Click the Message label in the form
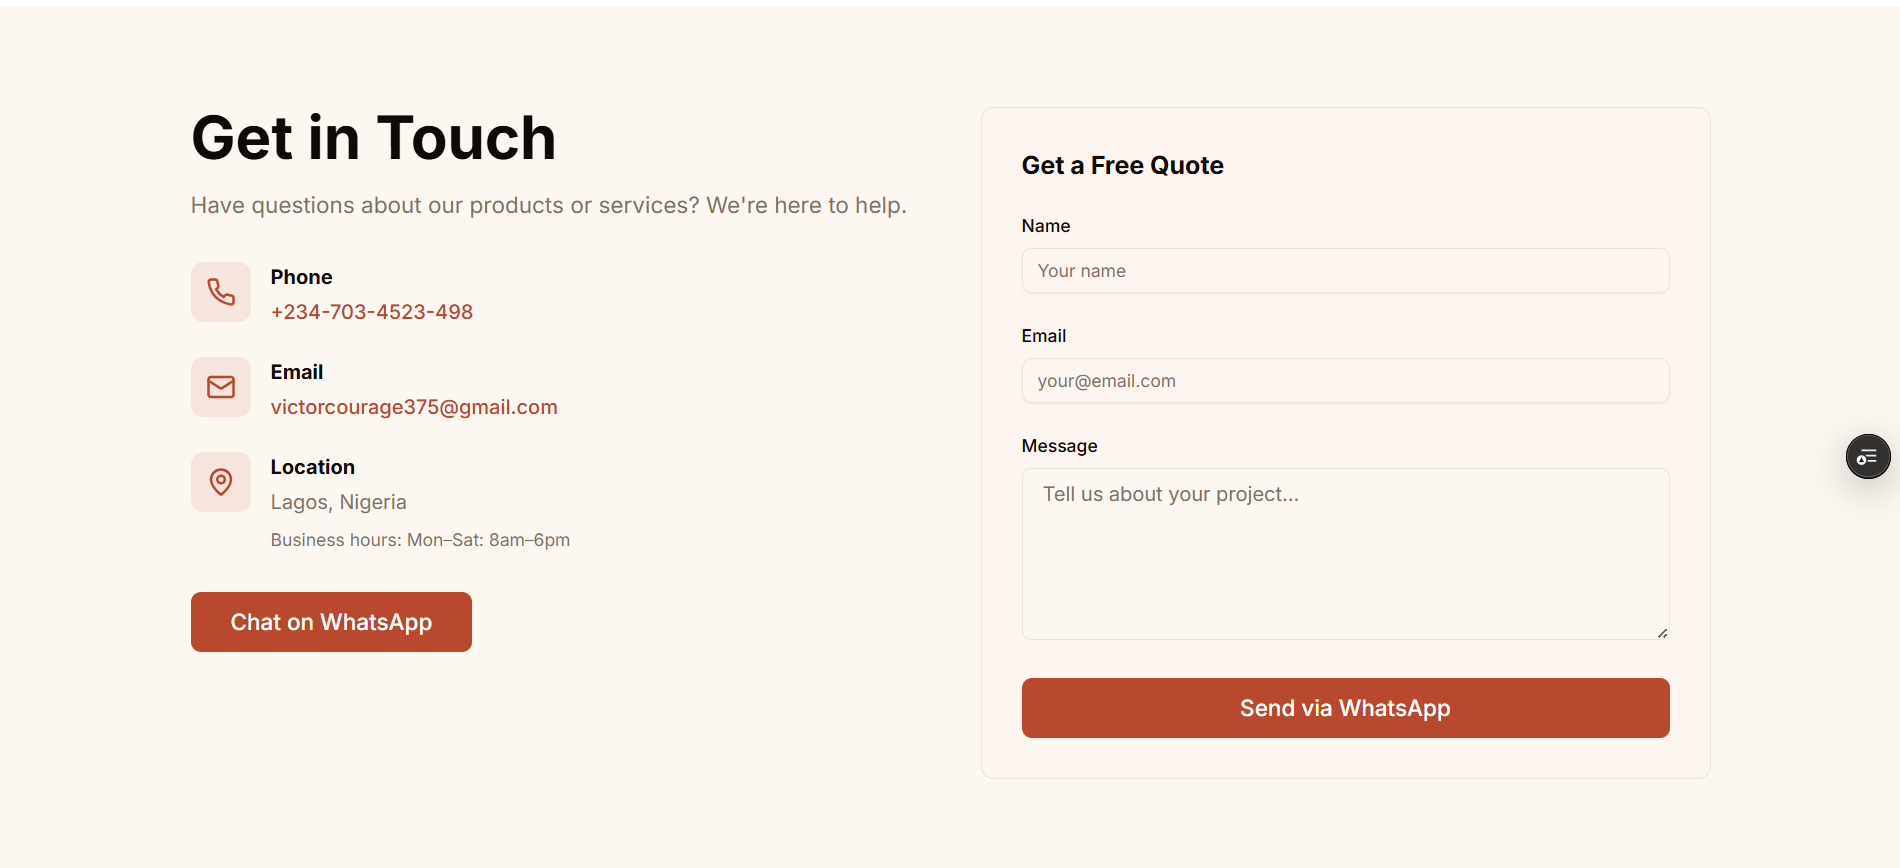The width and height of the screenshot is (1900, 868). coord(1059,446)
